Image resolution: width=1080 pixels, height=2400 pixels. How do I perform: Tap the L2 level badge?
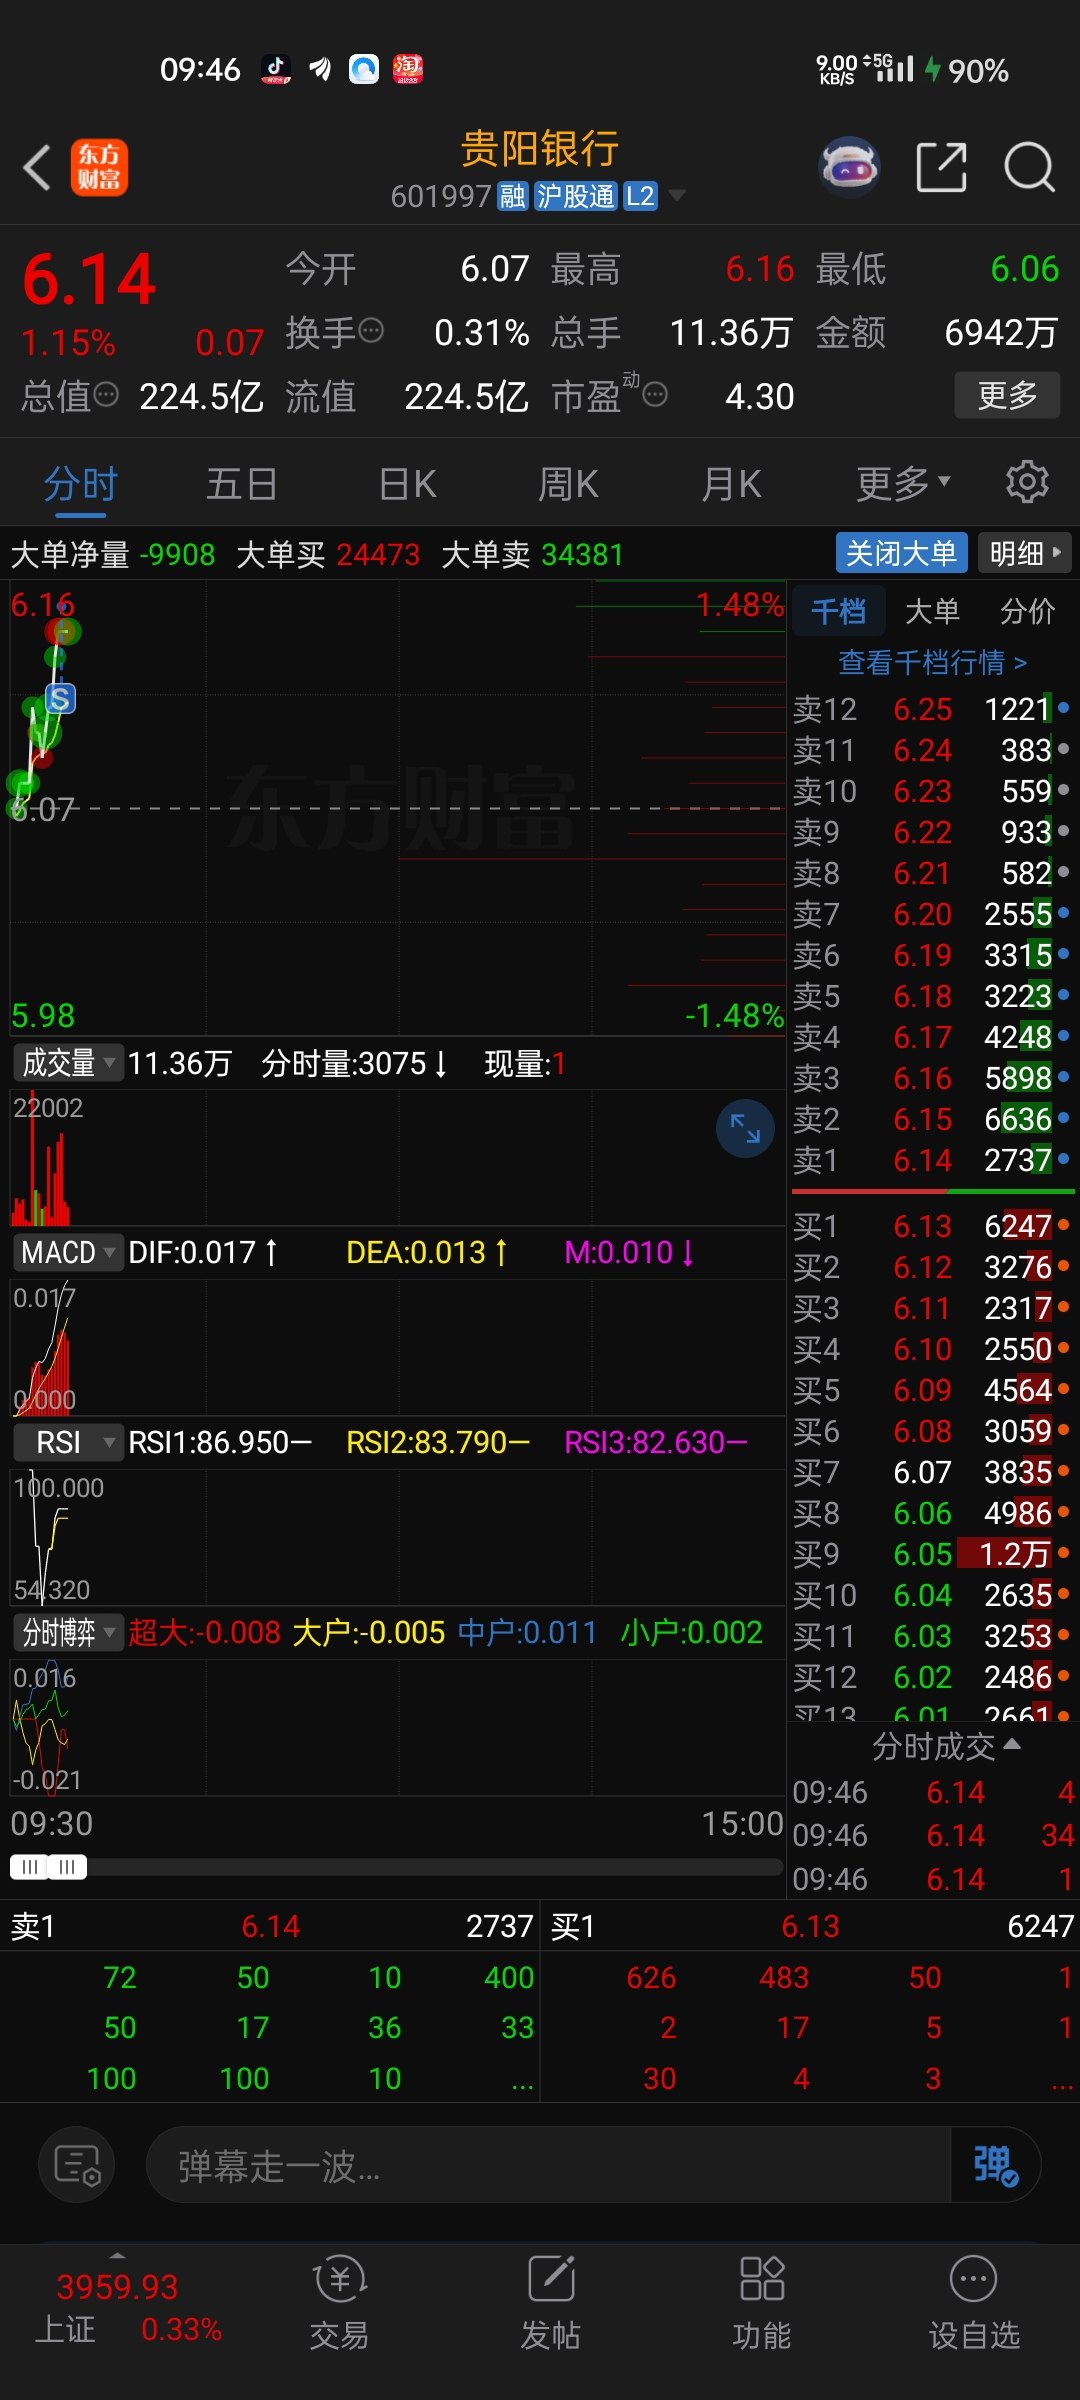pos(640,196)
